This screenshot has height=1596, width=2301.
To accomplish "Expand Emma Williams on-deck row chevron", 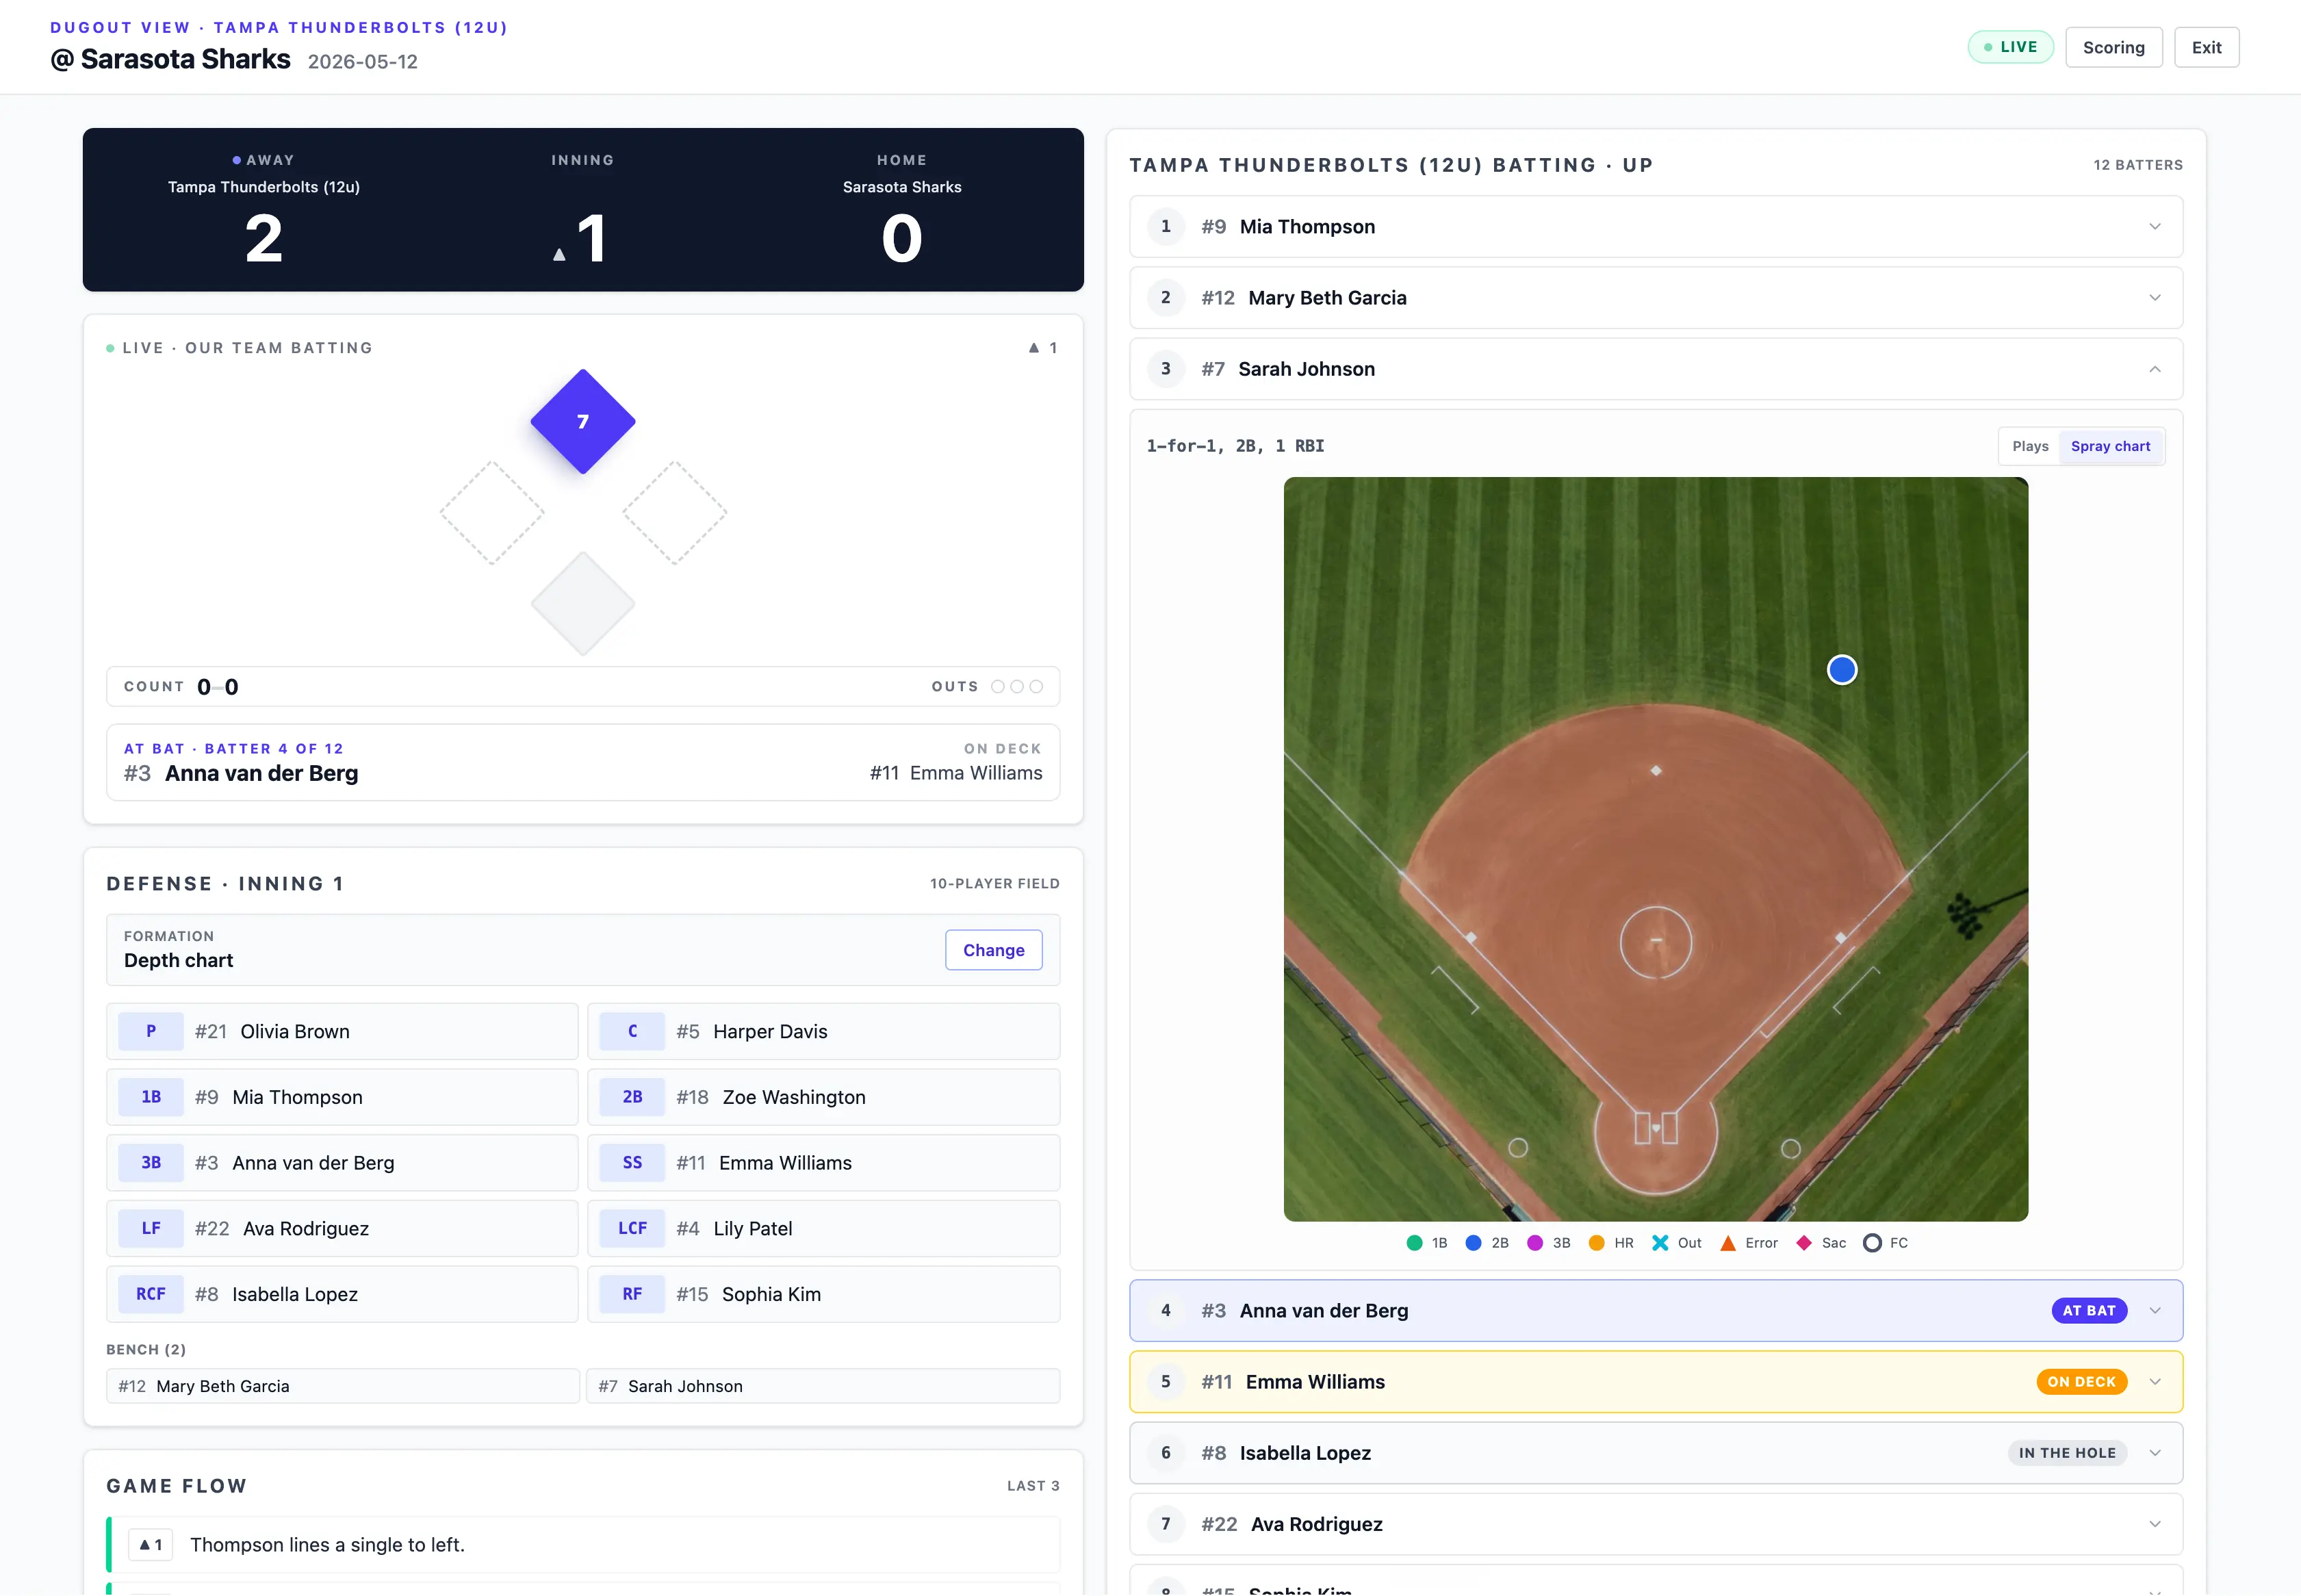I will tap(2155, 1382).
